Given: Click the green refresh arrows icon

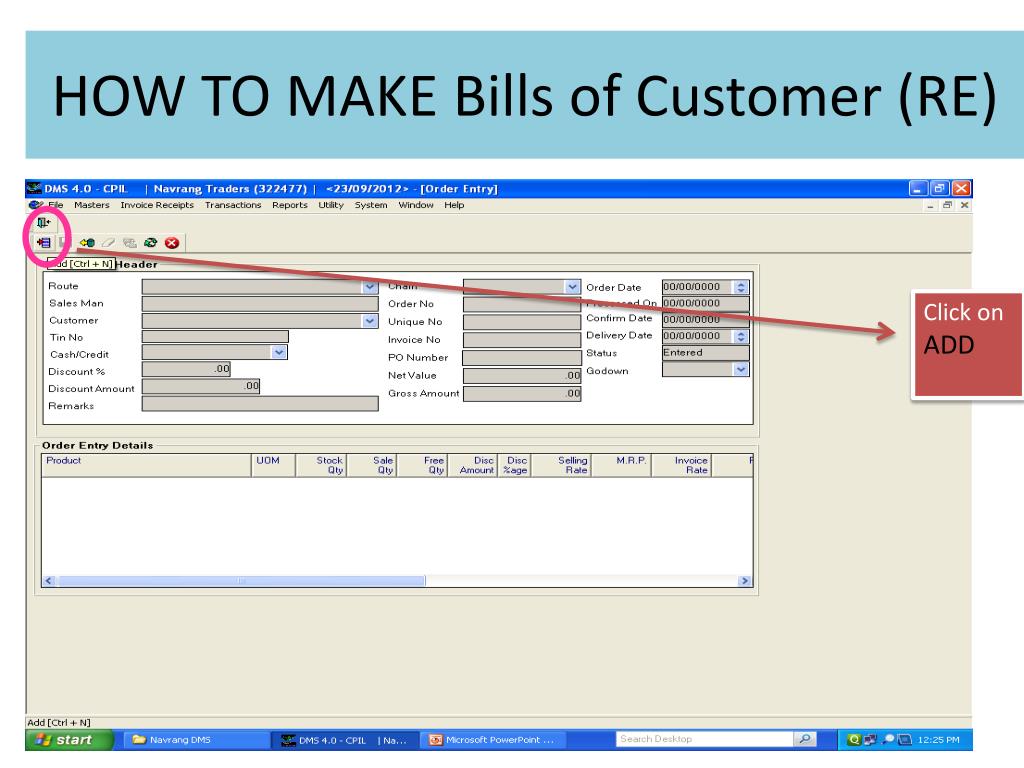Looking at the screenshot, I should coord(151,243).
